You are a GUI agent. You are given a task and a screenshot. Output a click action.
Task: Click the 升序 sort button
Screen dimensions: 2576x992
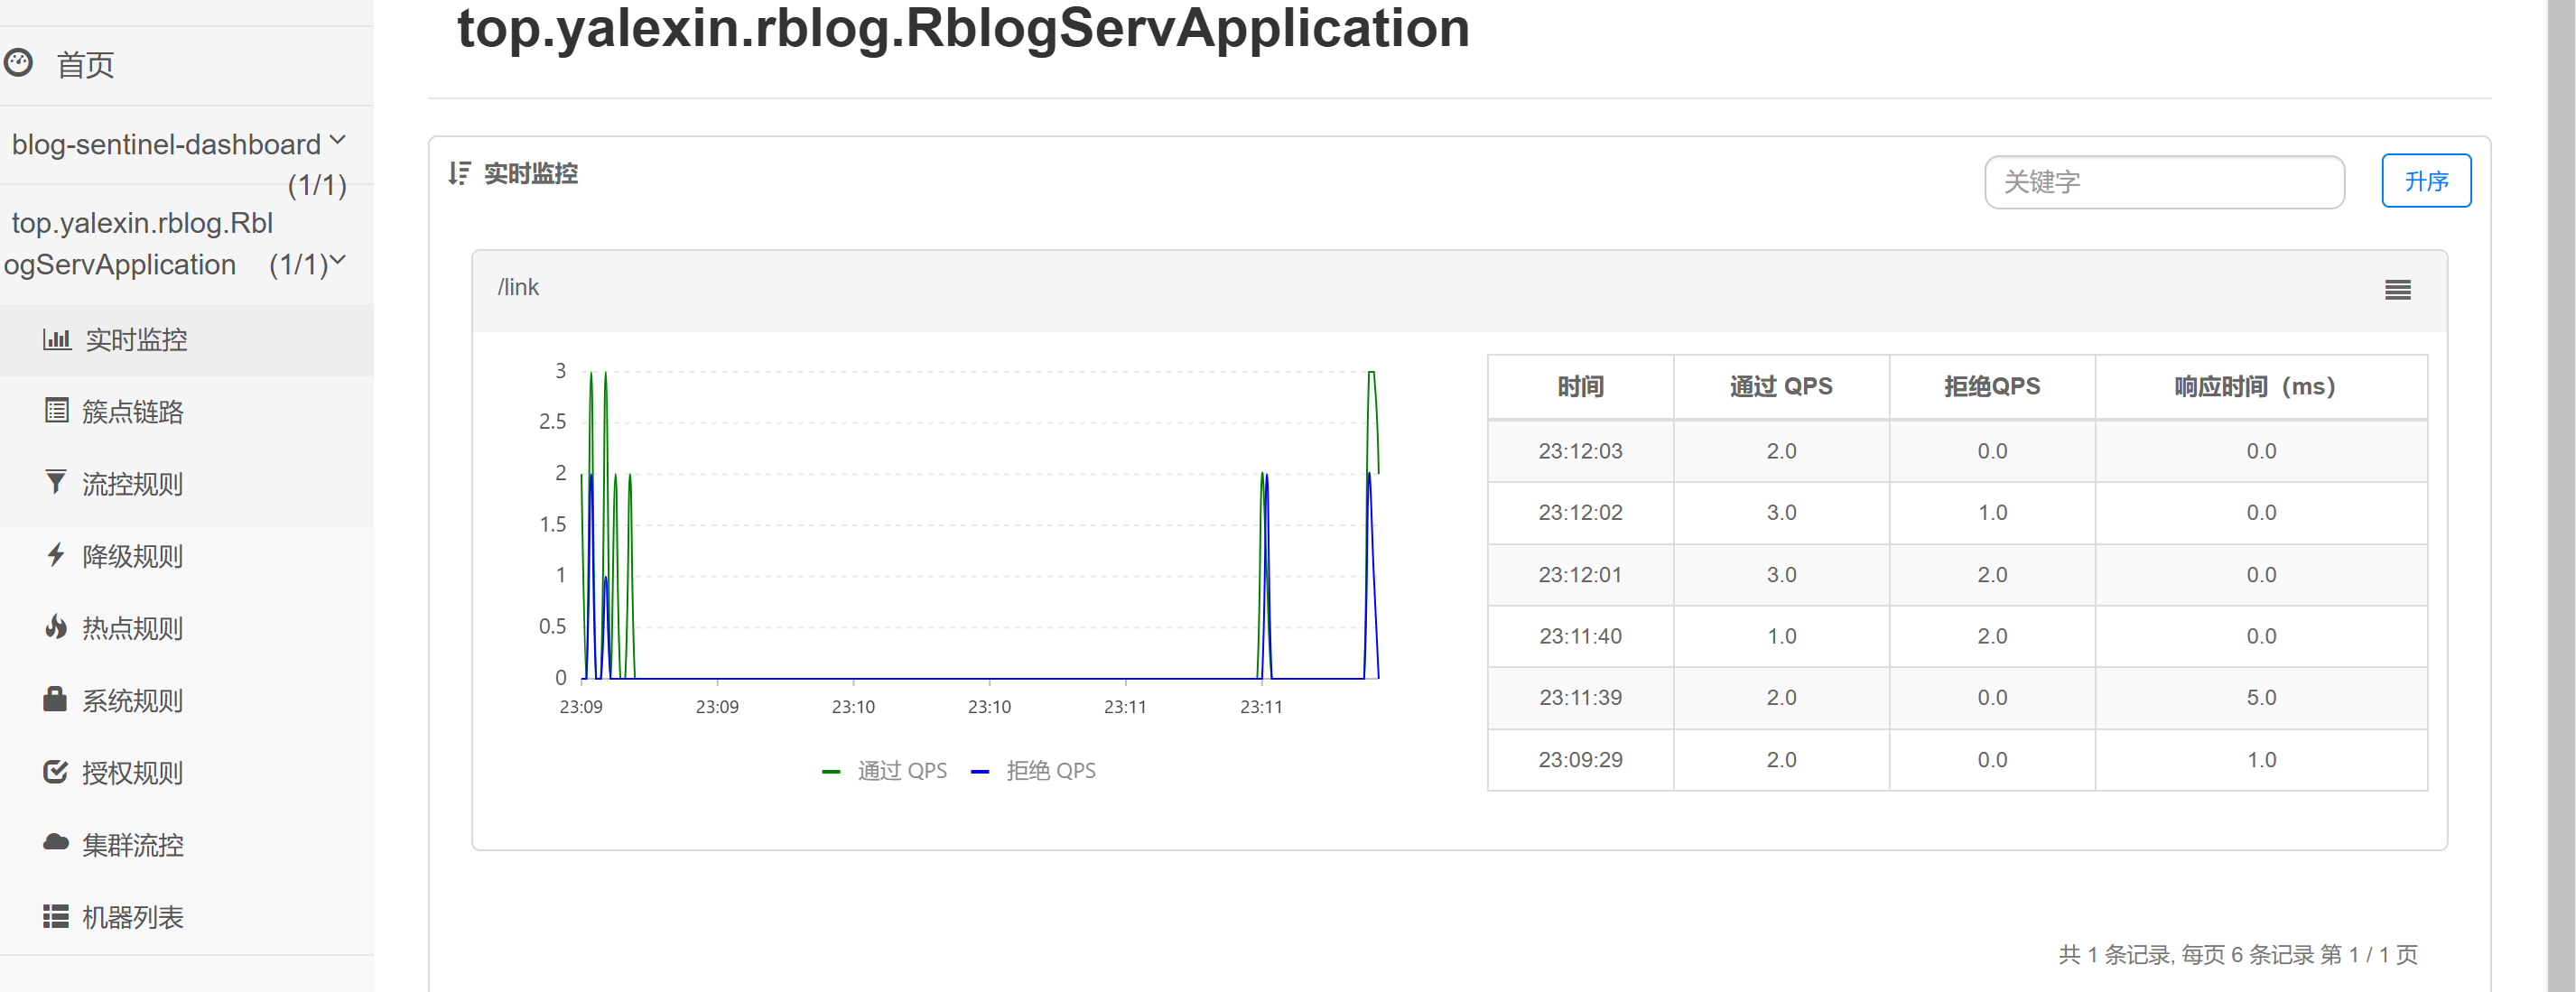point(2426,181)
